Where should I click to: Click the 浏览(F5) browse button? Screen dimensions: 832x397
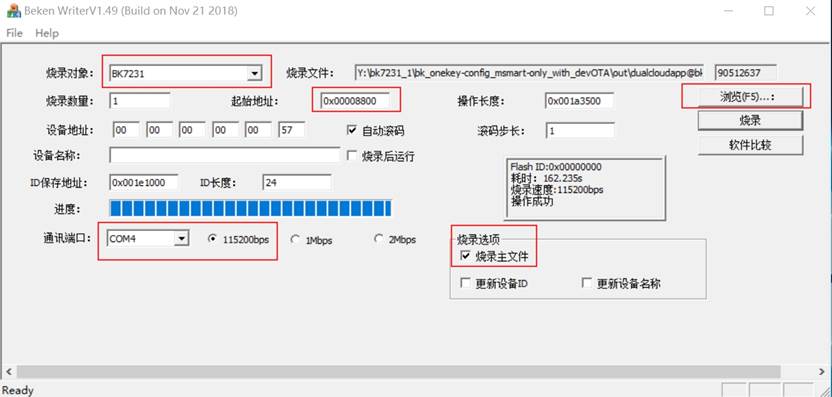[x=747, y=97]
